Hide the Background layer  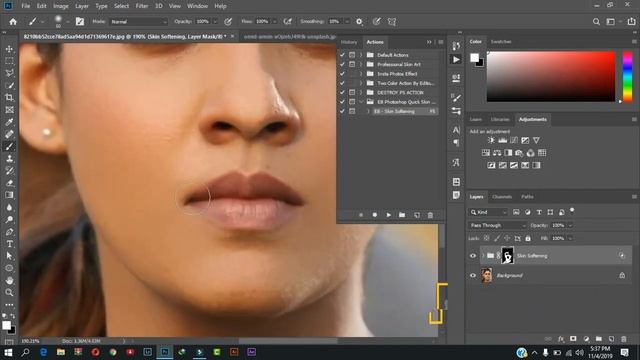(x=473, y=276)
